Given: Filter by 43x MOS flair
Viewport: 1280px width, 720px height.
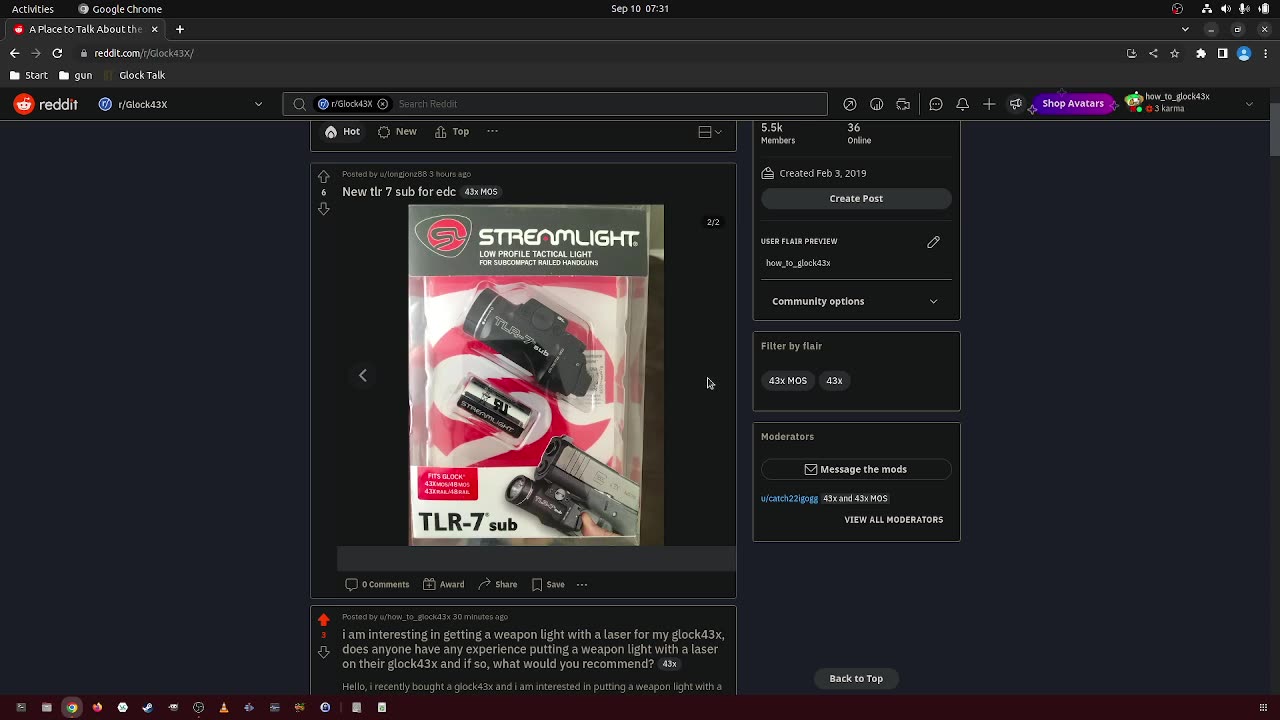Looking at the screenshot, I should pyautogui.click(x=788, y=381).
